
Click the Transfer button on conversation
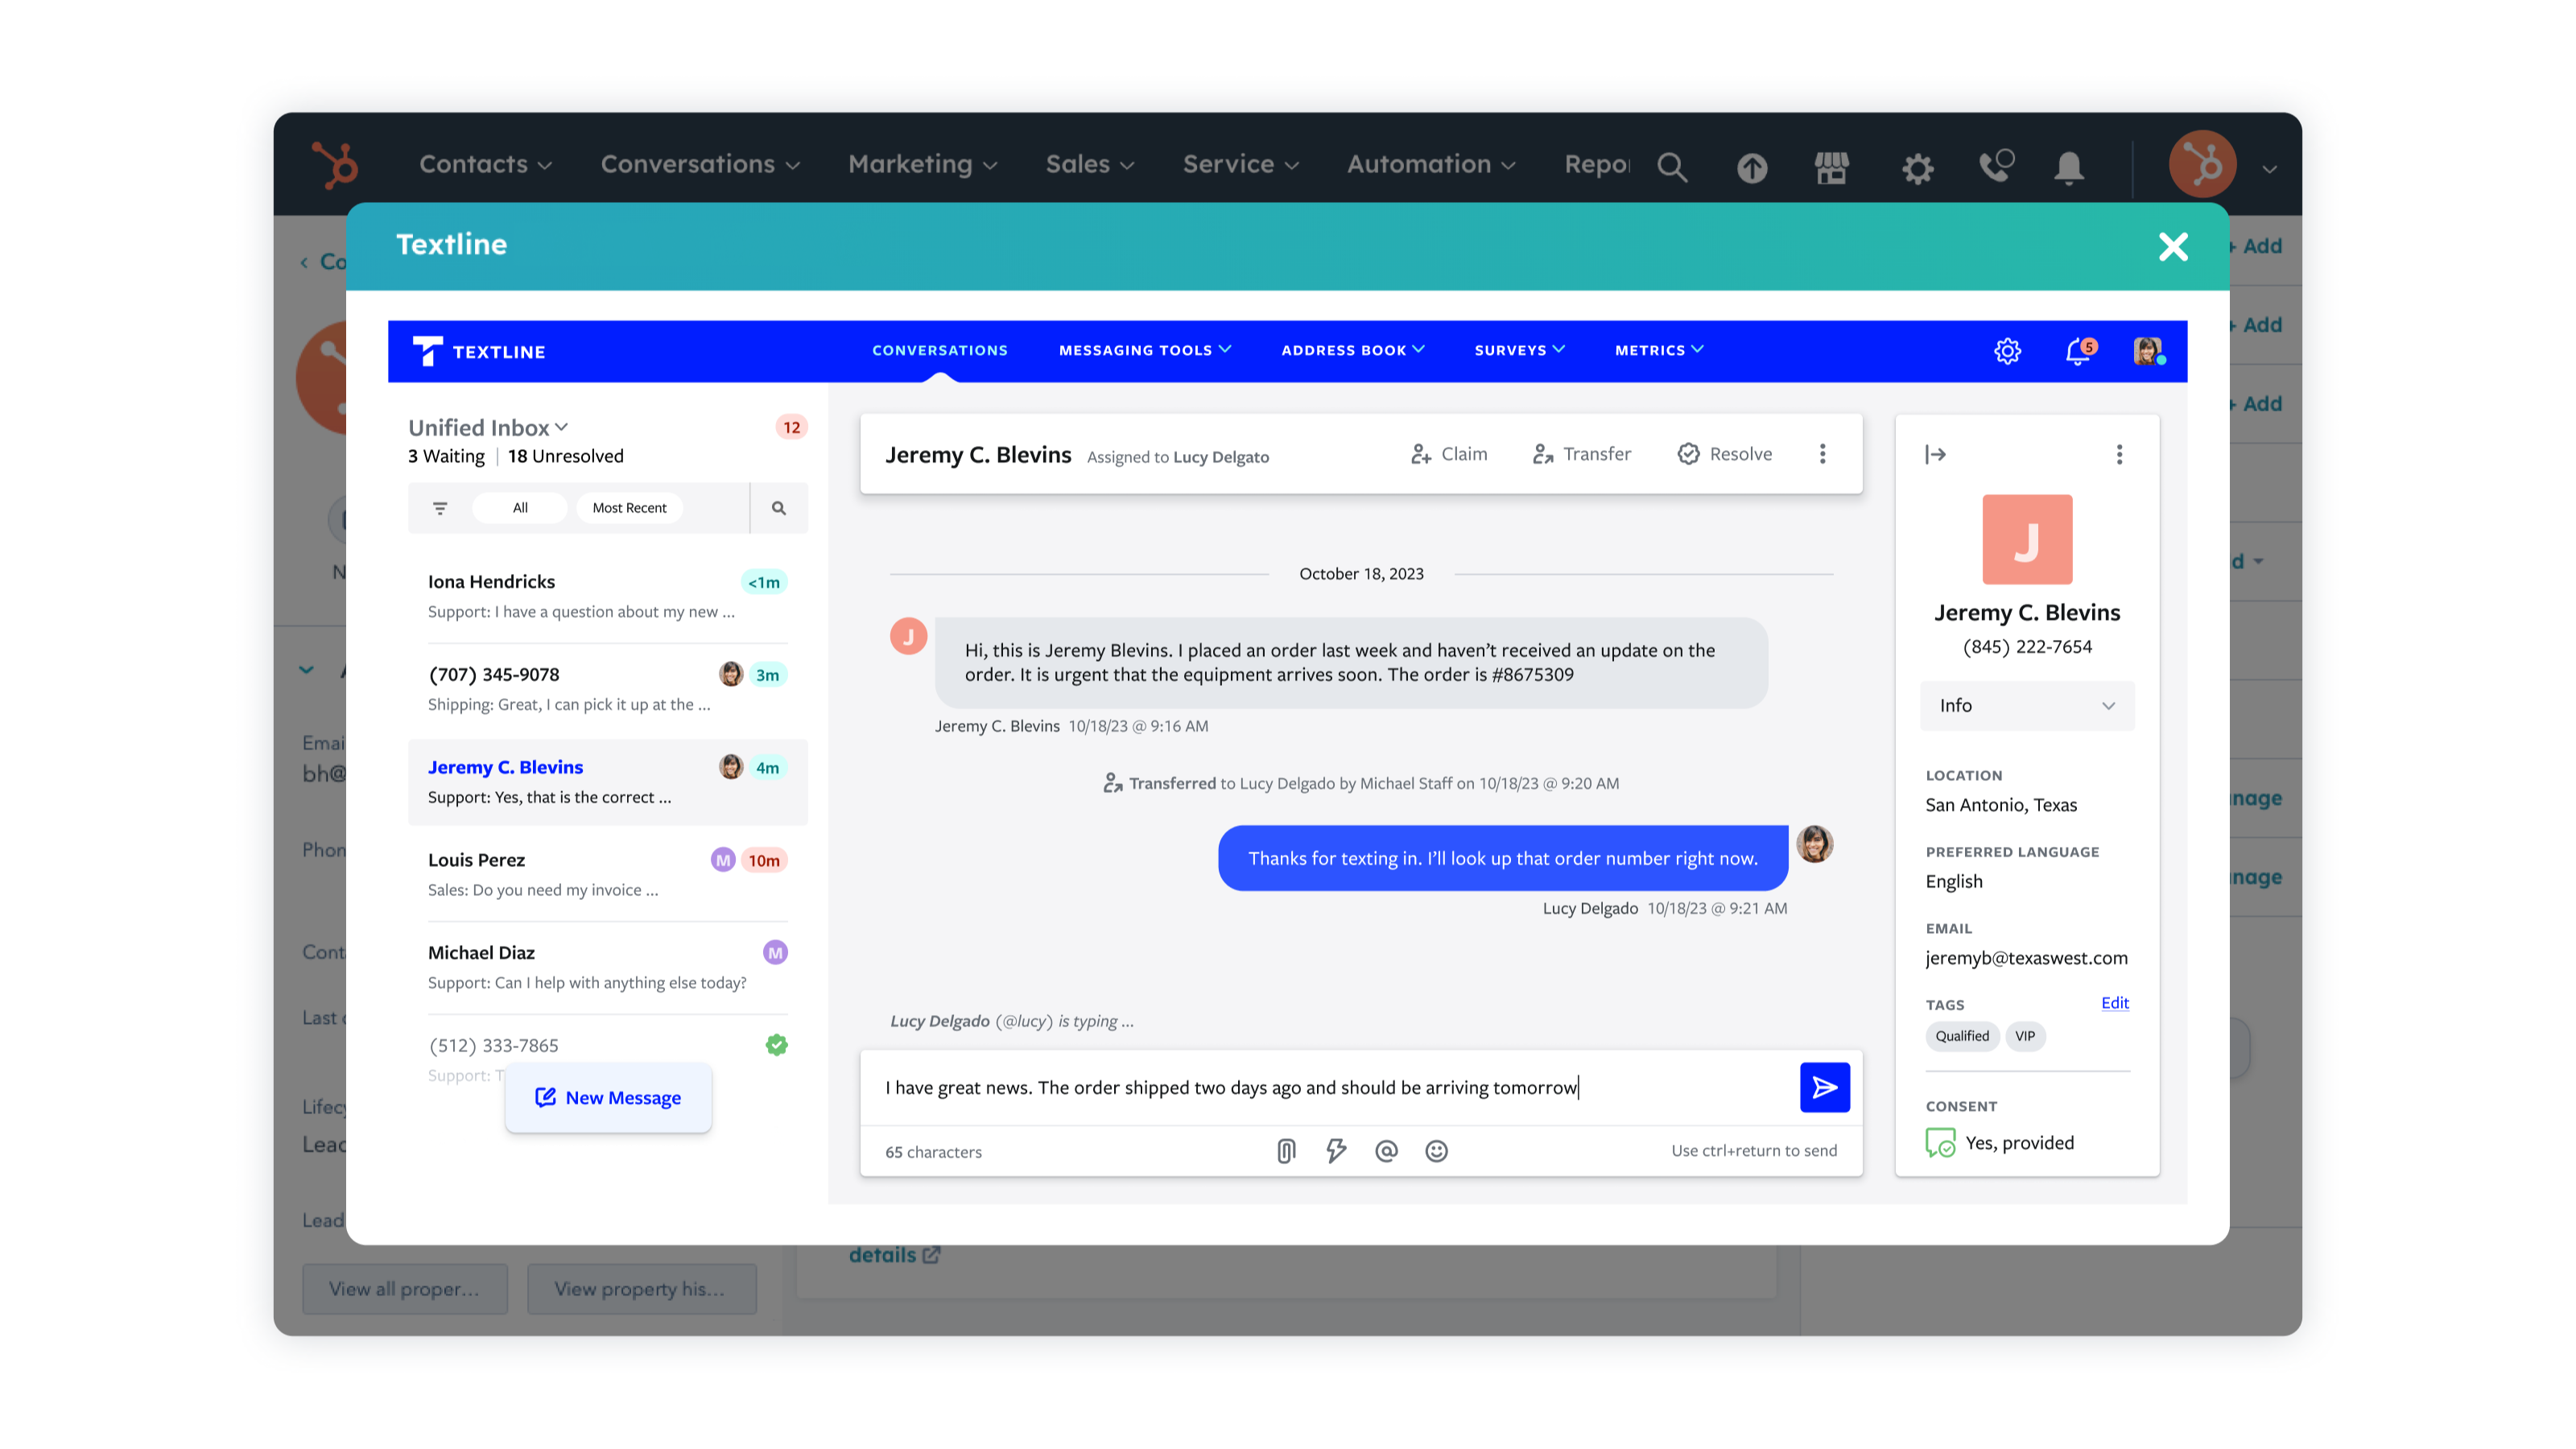[1582, 453]
